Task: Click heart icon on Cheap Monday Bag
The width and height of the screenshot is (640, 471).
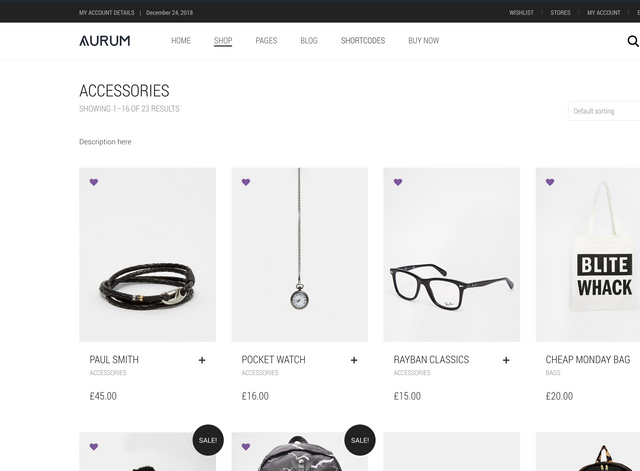Action: [x=550, y=182]
